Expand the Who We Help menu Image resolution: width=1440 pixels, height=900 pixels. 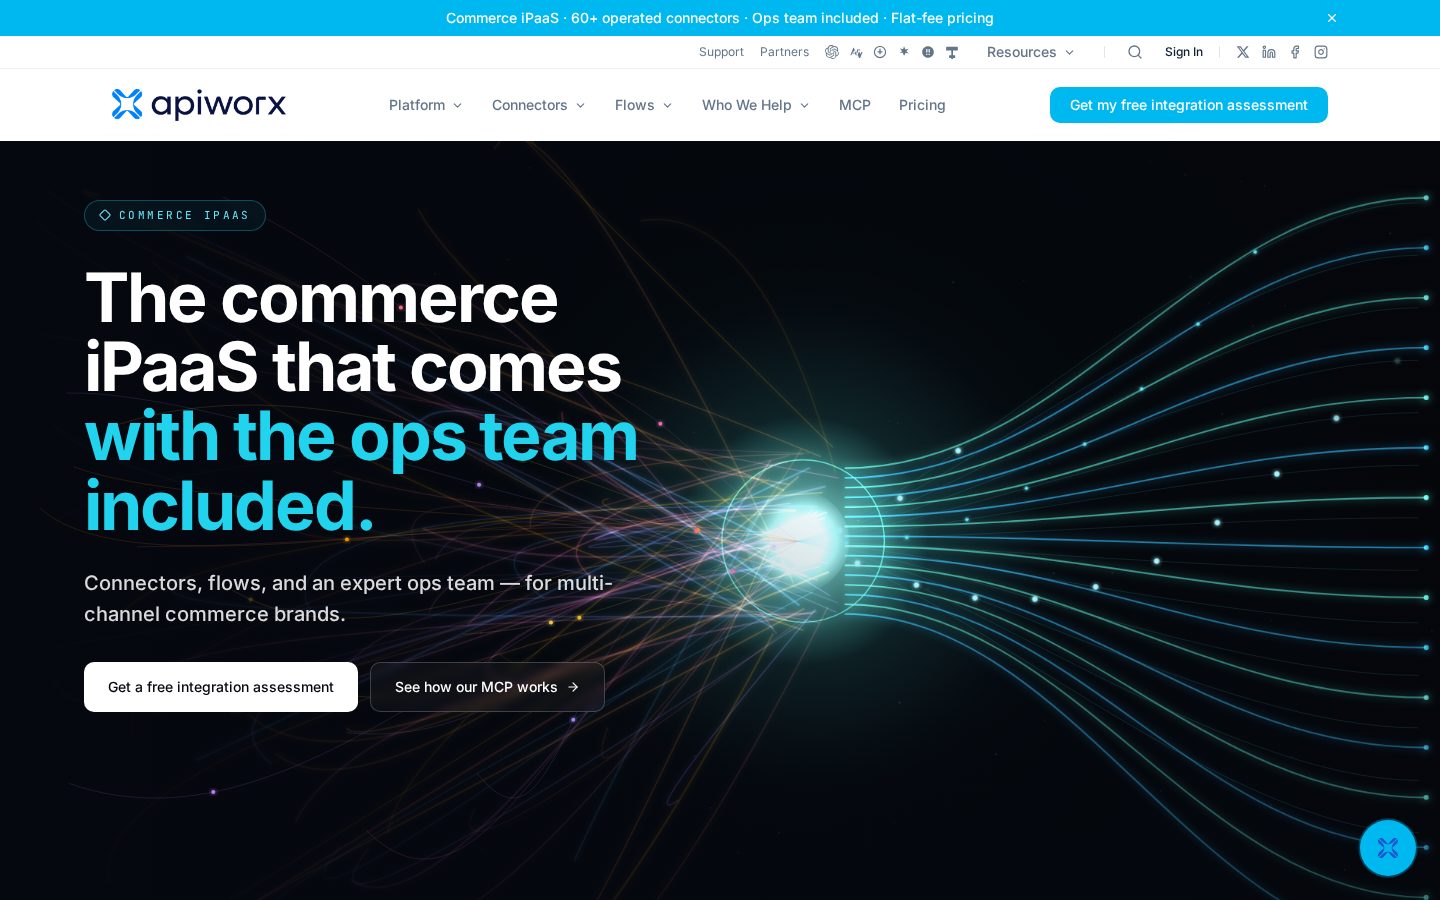pos(755,105)
